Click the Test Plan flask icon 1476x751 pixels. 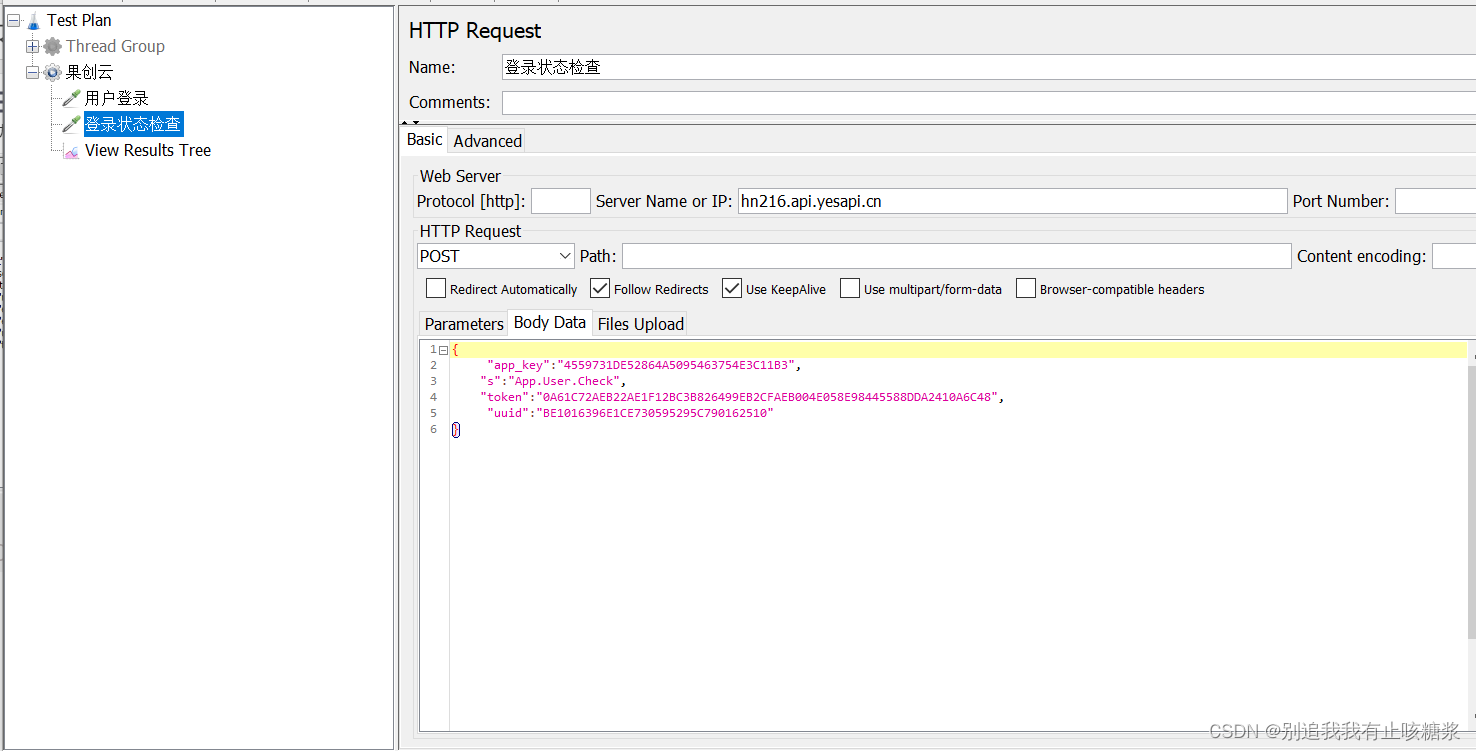pos(34,20)
